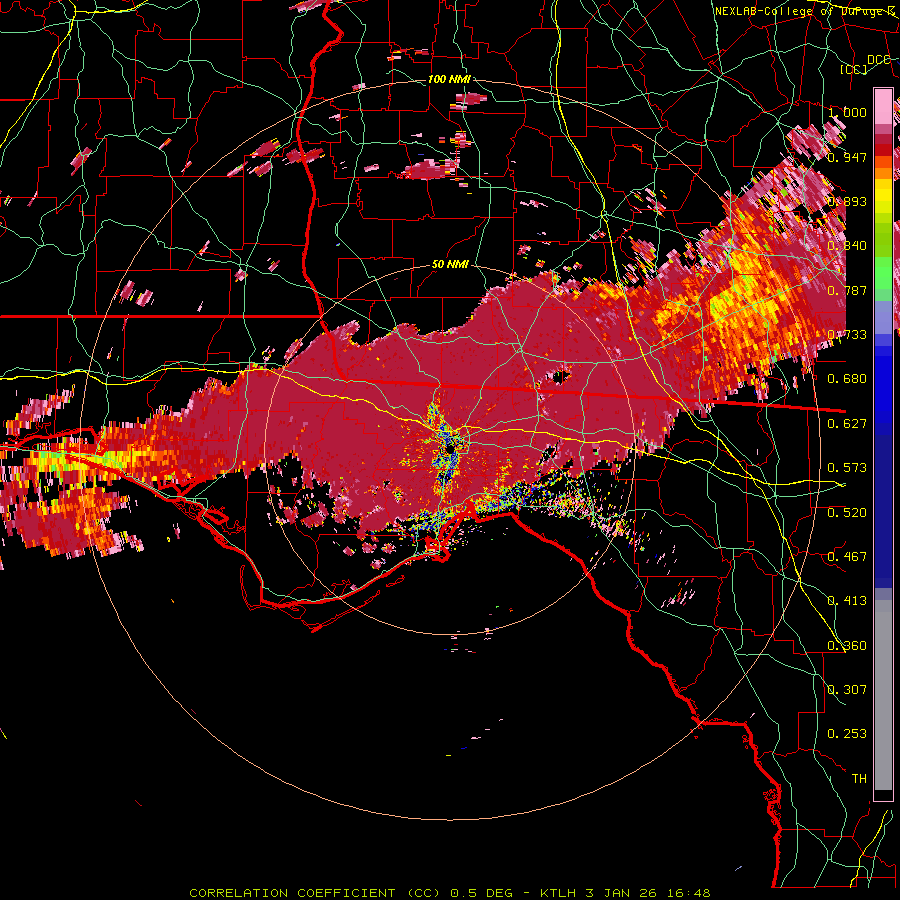Click the 0.627 color scale value

click(x=847, y=423)
